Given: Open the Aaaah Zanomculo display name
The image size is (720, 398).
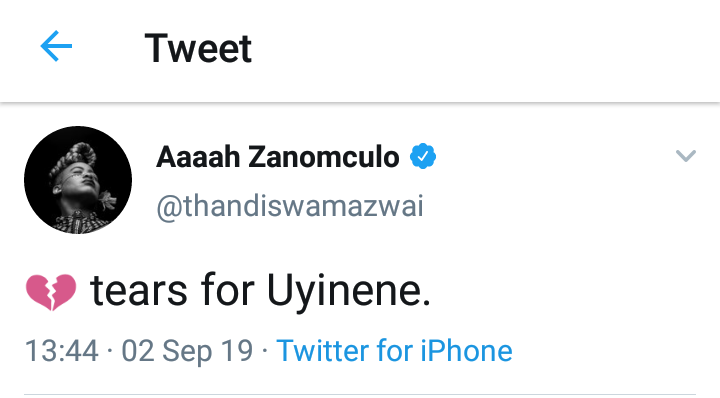Looking at the screenshot, I should tap(278, 157).
